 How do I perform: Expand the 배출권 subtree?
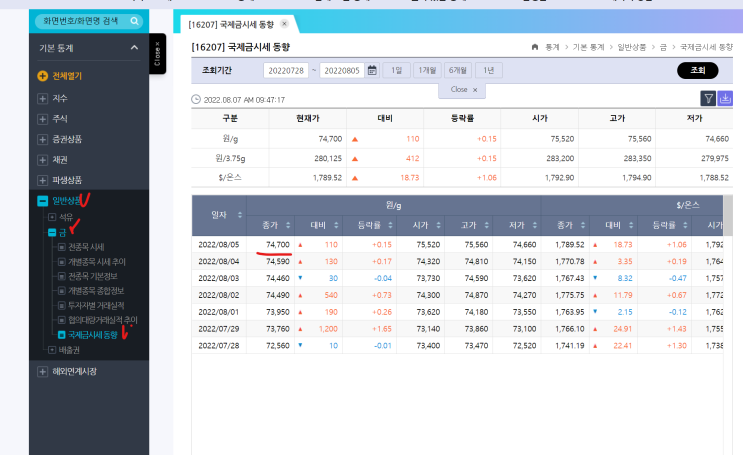pyautogui.click(x=52, y=350)
